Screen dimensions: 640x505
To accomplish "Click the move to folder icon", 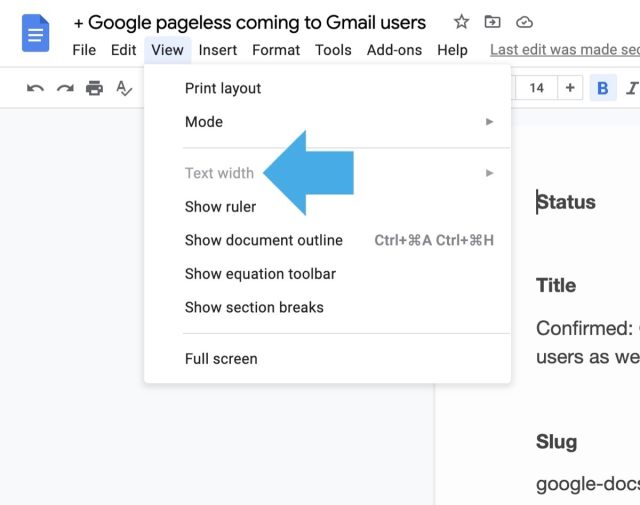I will (492, 22).
